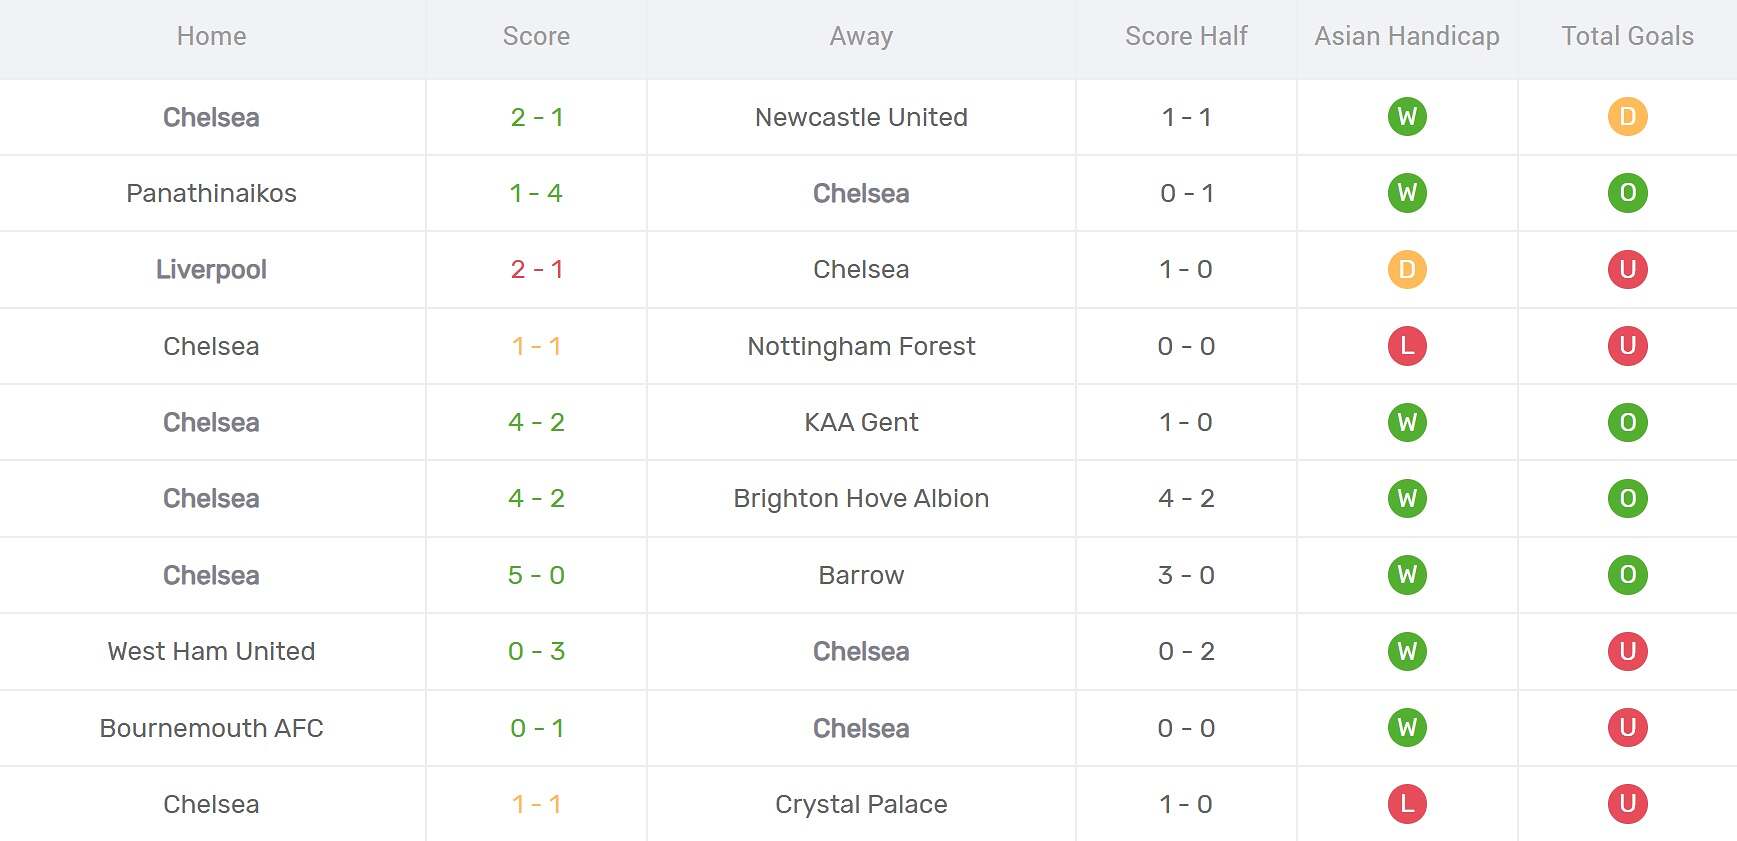Click the Total Goals column header
The height and width of the screenshot is (841, 1737).
[1627, 37]
